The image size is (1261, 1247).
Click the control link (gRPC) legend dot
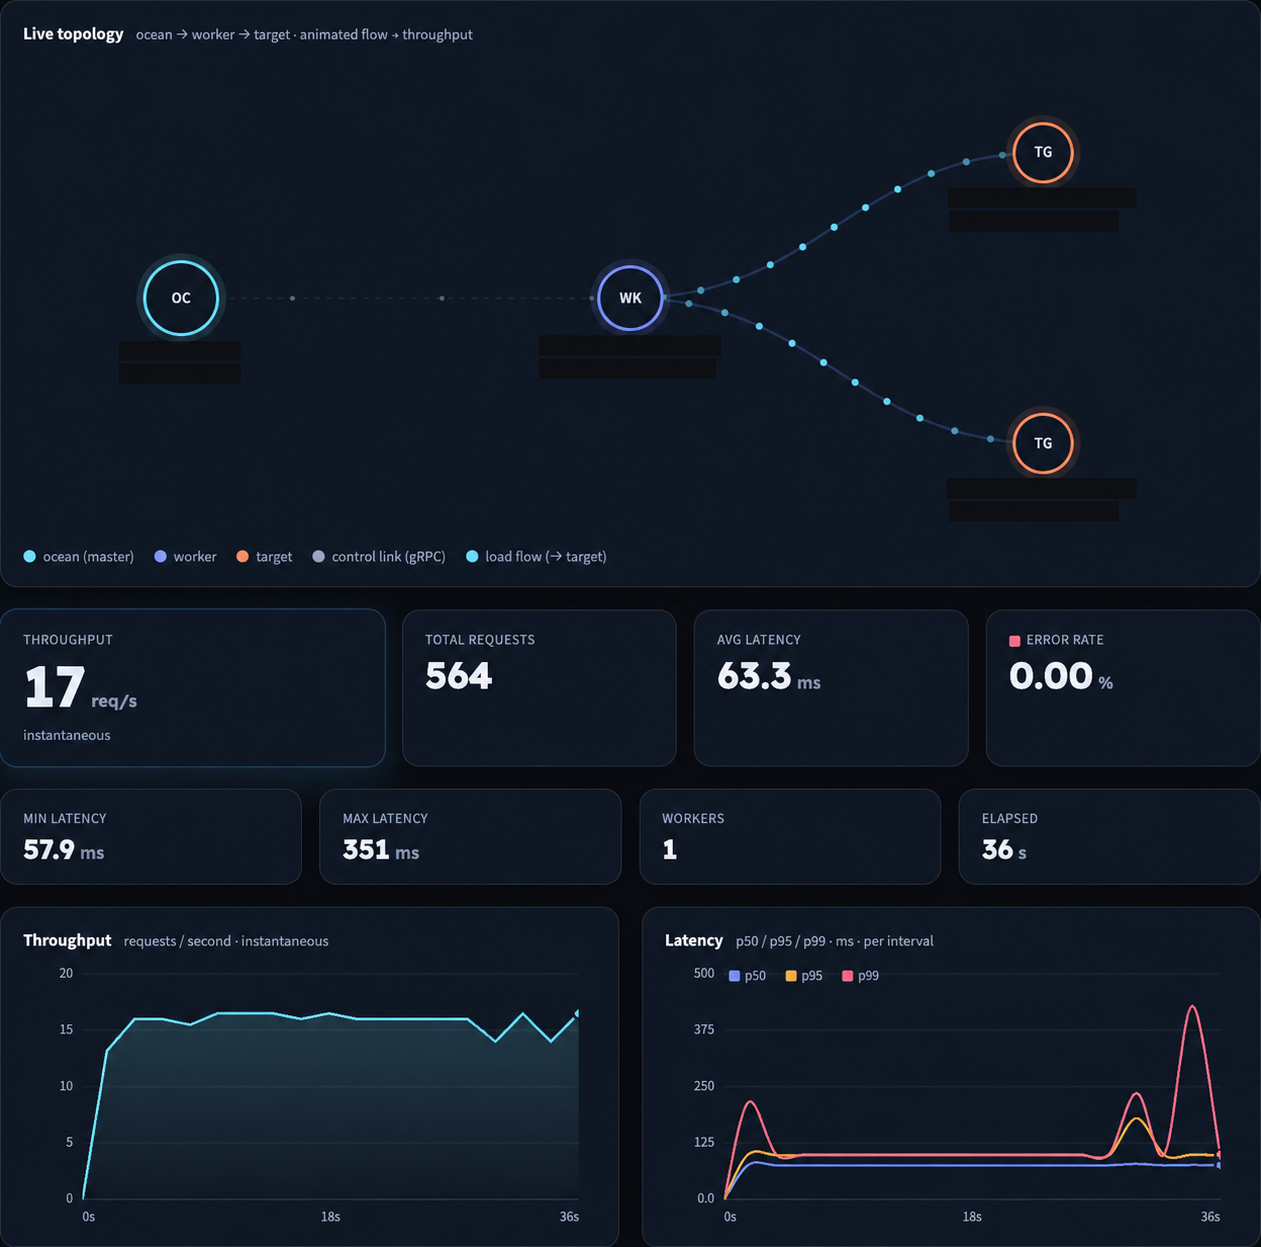[318, 556]
